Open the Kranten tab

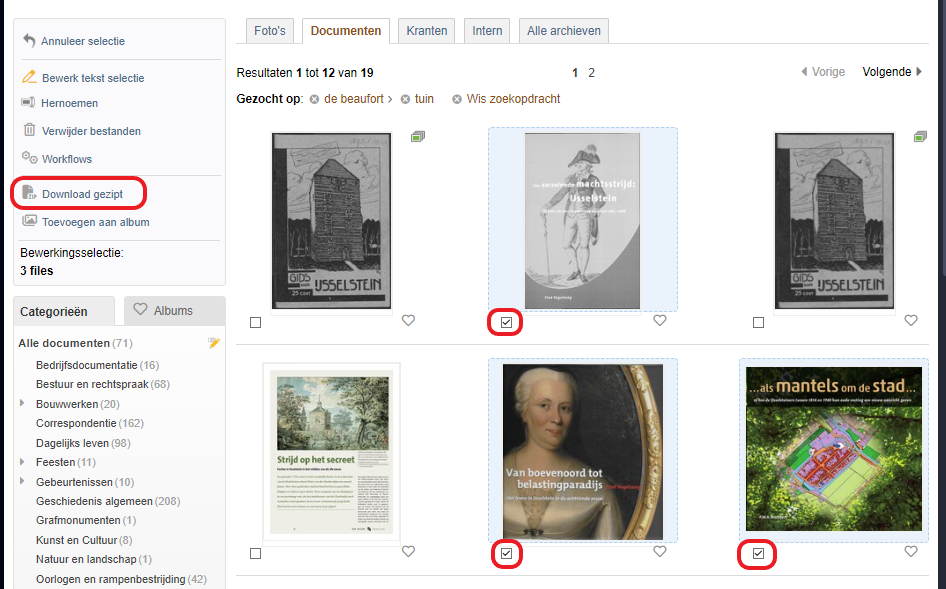click(427, 31)
